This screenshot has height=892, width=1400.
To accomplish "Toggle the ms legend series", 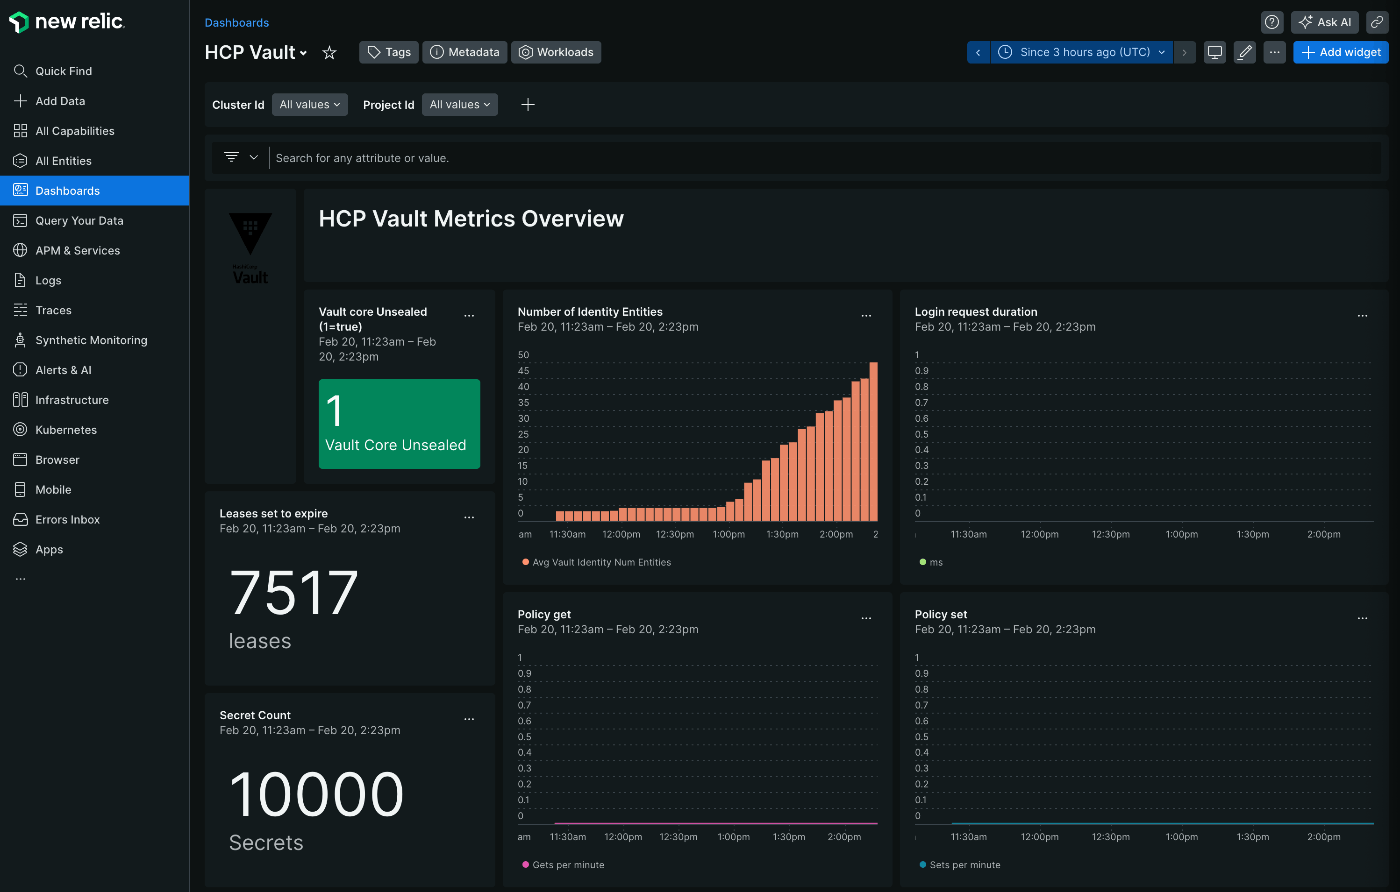I will tap(931, 563).
